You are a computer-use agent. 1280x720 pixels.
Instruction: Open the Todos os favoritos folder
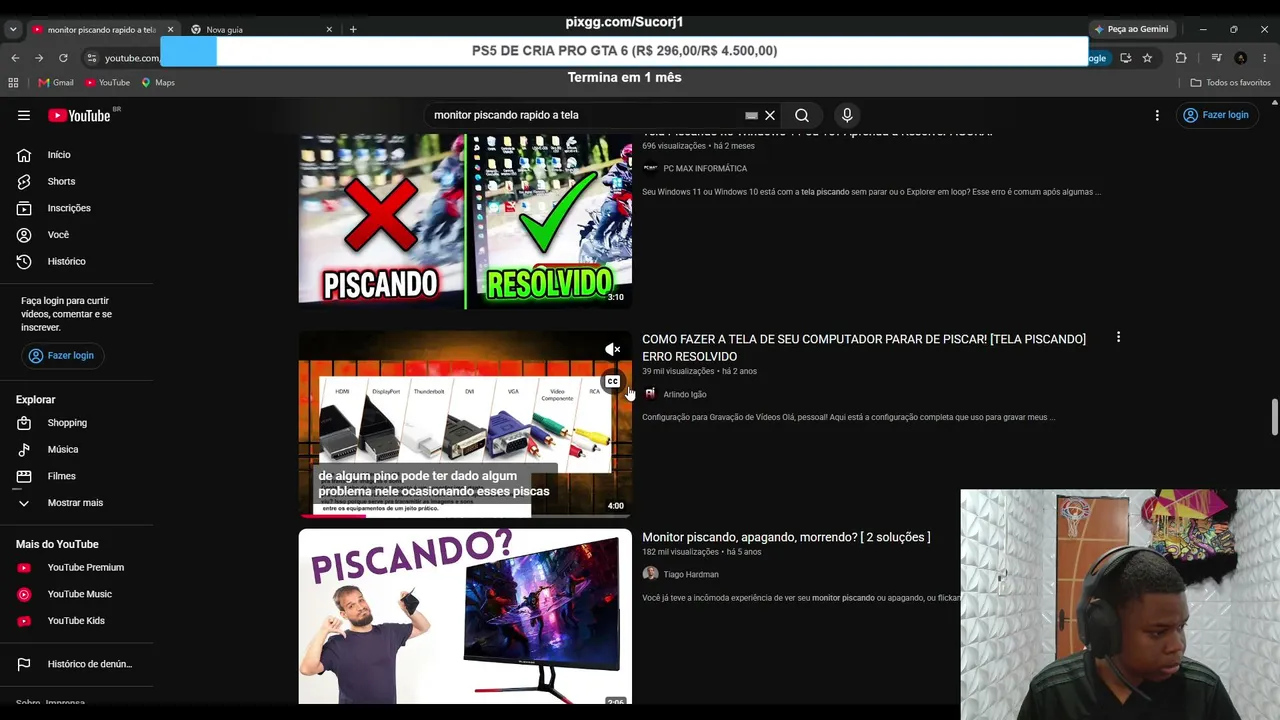[x=1231, y=83]
